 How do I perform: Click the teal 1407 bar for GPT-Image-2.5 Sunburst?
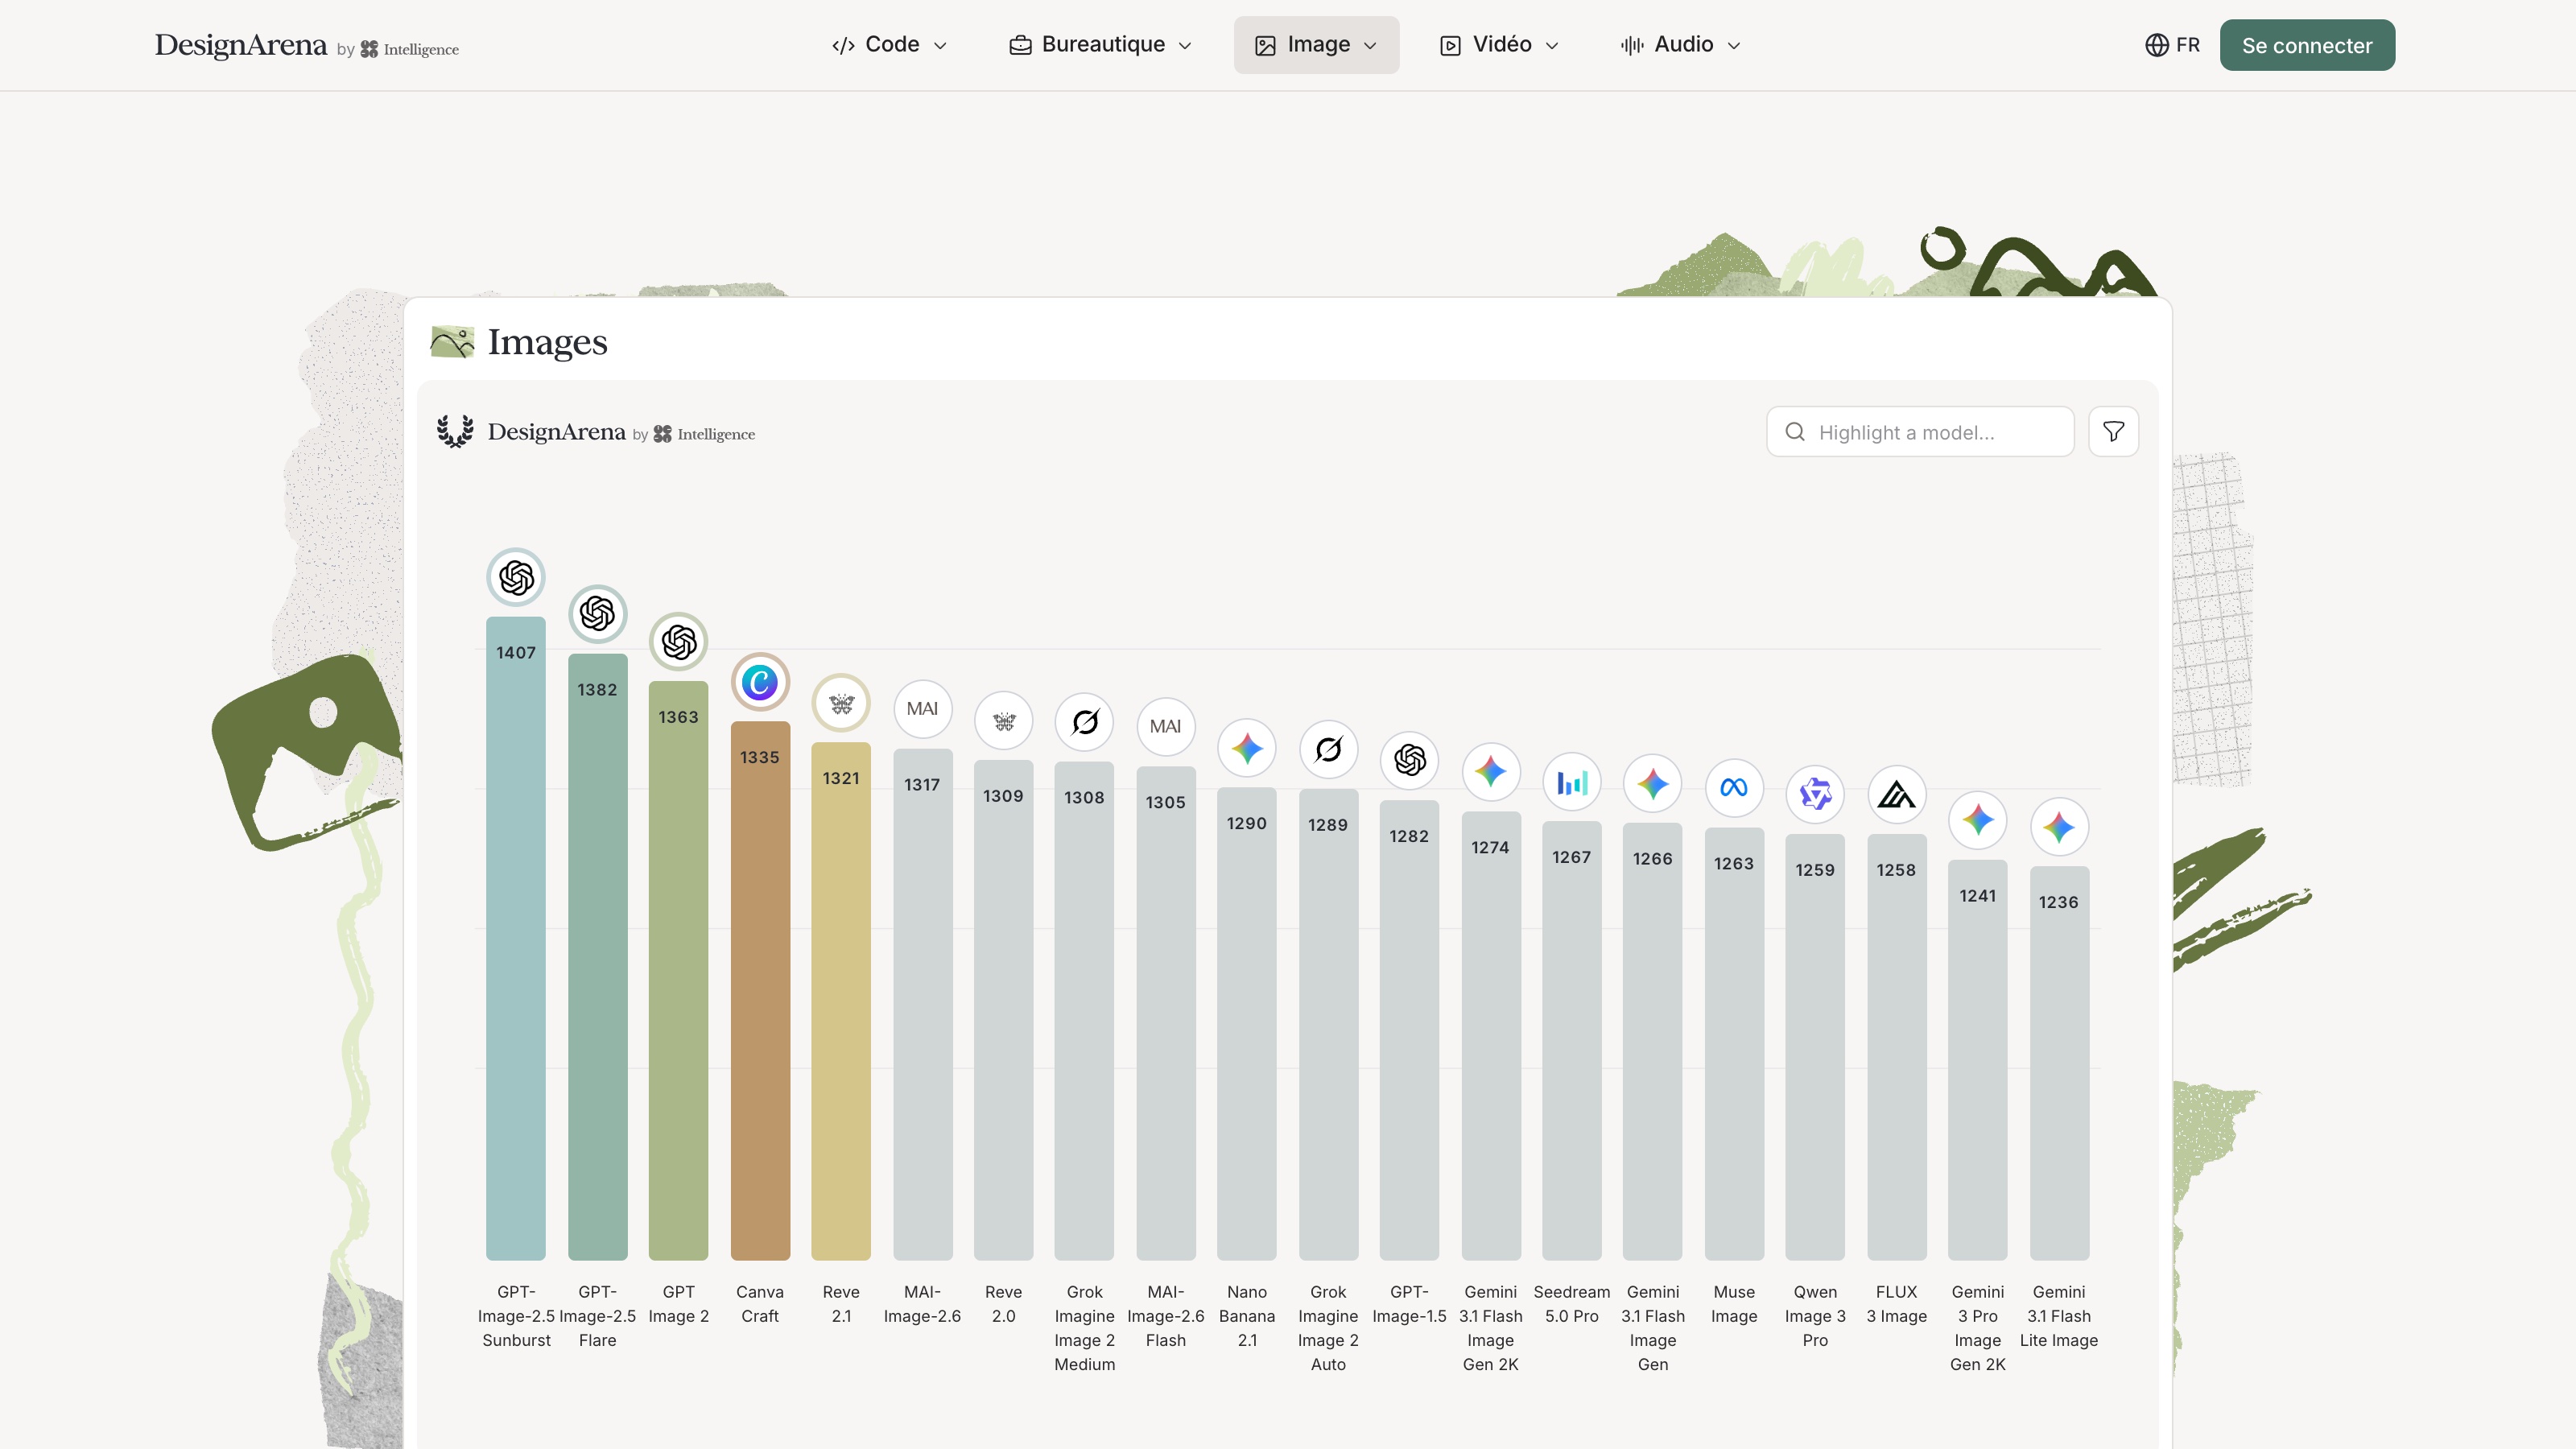point(516,938)
